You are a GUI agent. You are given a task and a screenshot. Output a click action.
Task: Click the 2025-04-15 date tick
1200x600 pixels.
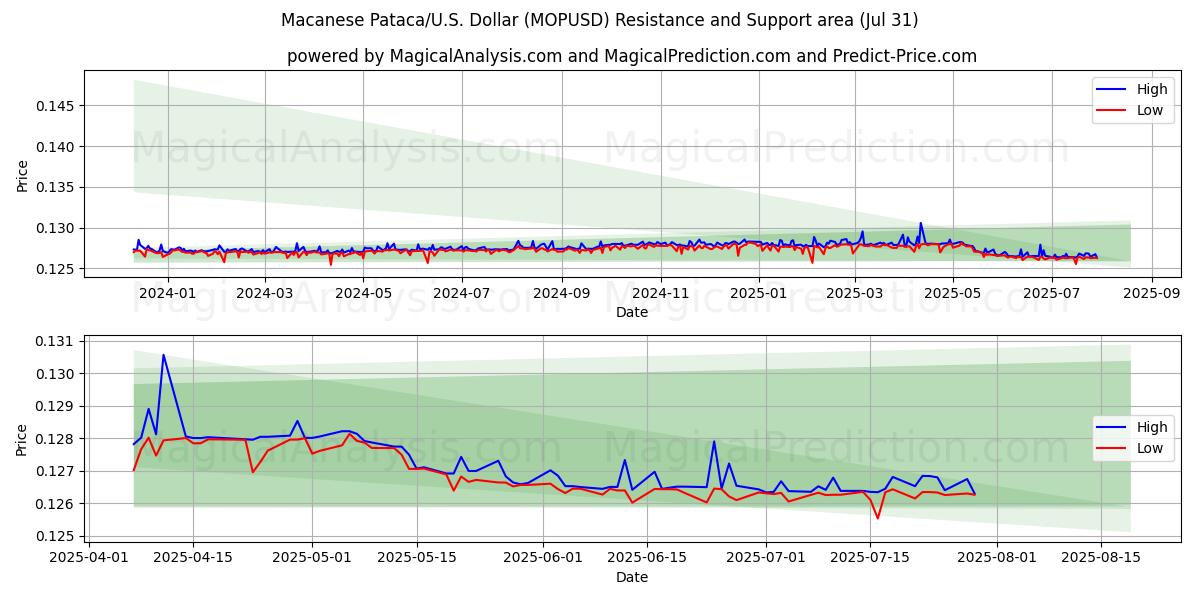tap(193, 558)
